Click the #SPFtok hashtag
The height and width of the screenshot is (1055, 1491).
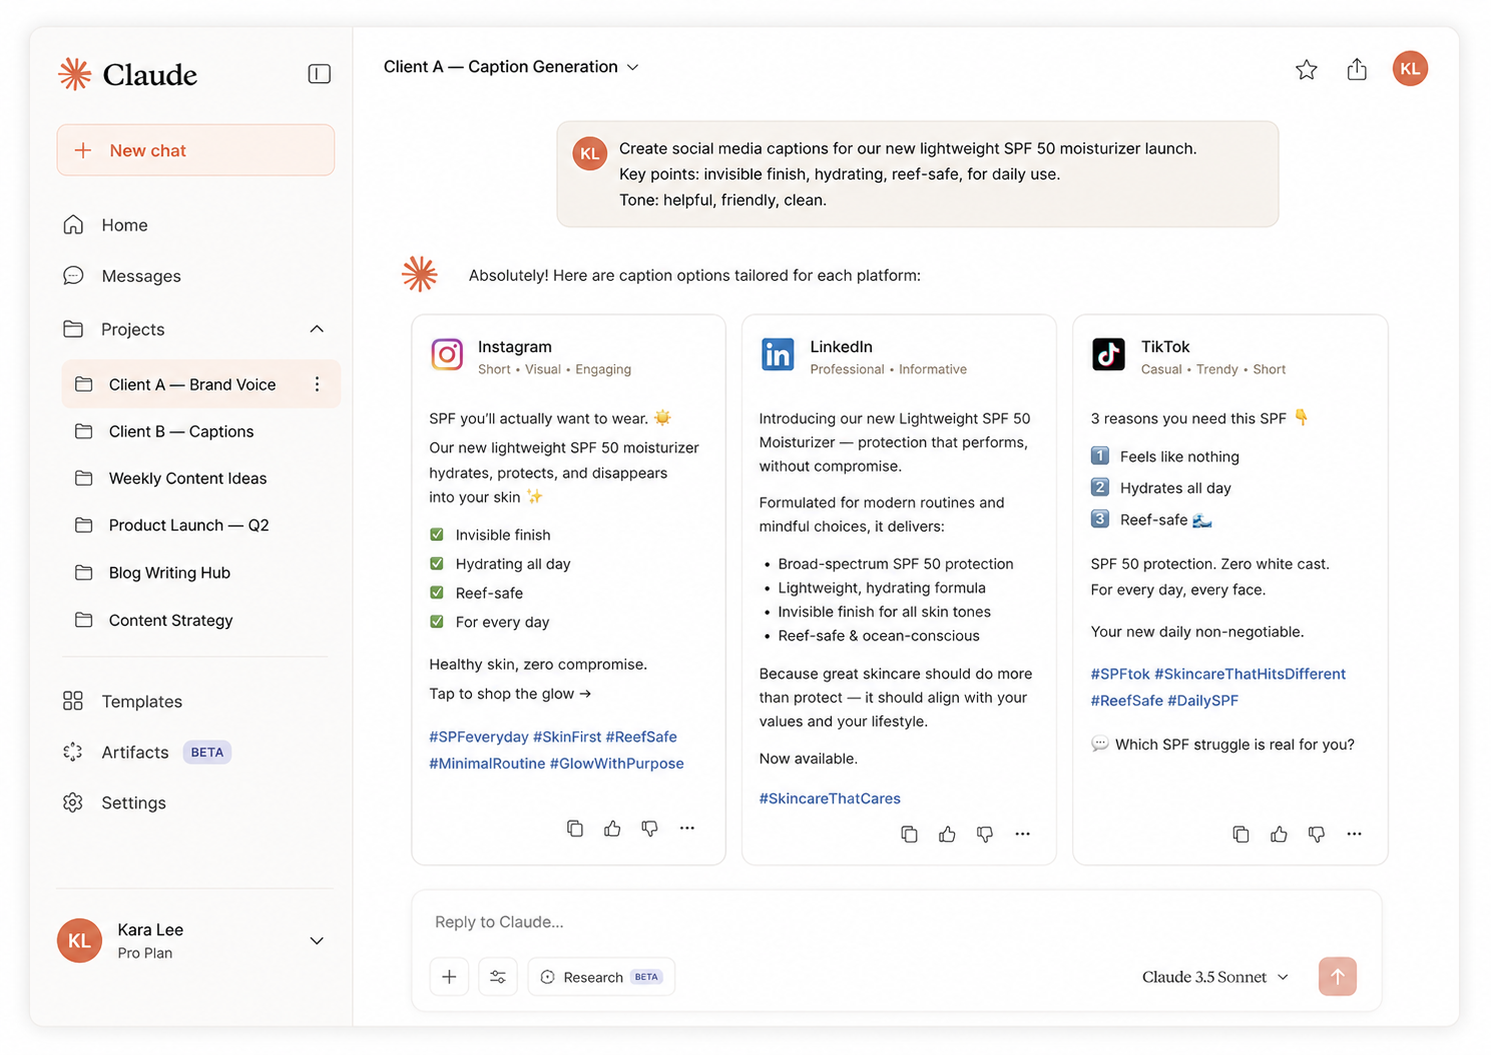pos(1120,674)
